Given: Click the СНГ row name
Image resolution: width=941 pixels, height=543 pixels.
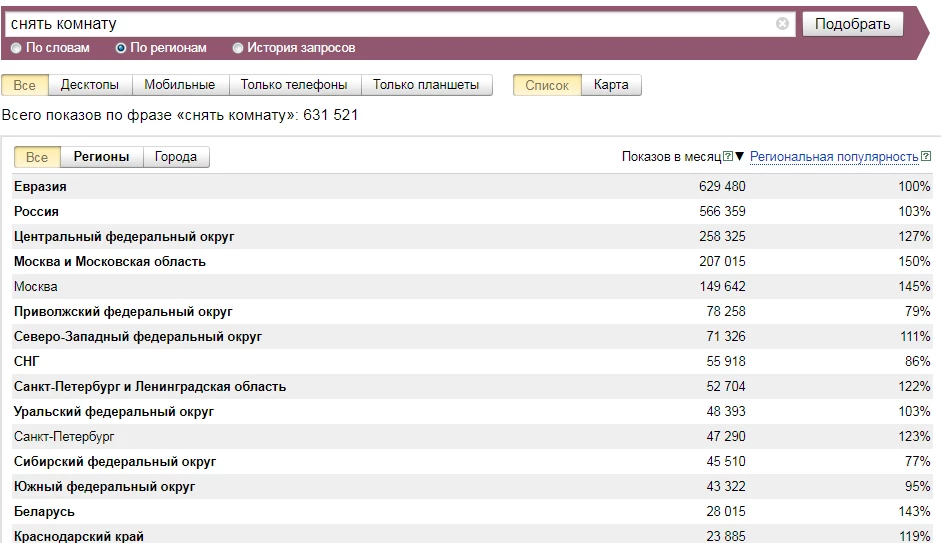Looking at the screenshot, I should tap(26, 361).
